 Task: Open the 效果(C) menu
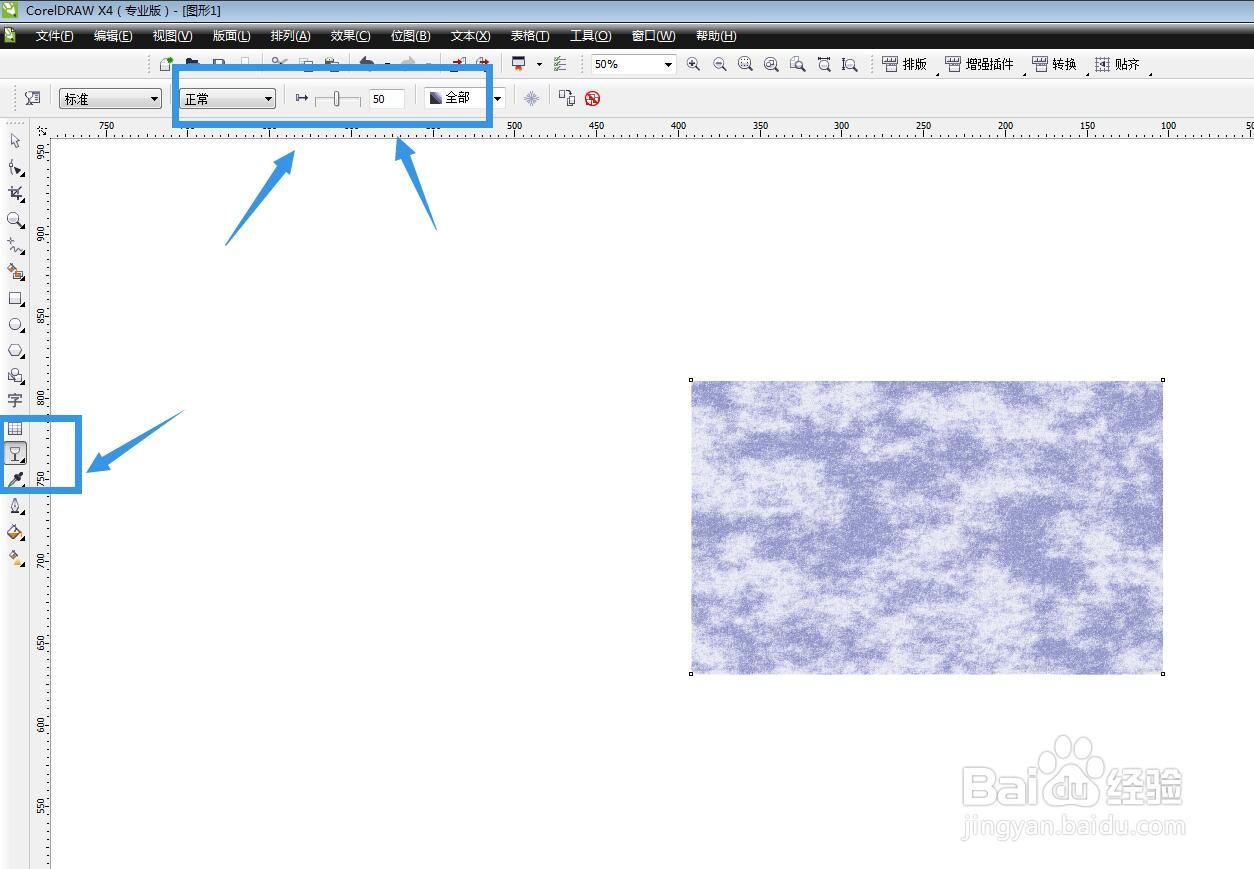coord(350,36)
